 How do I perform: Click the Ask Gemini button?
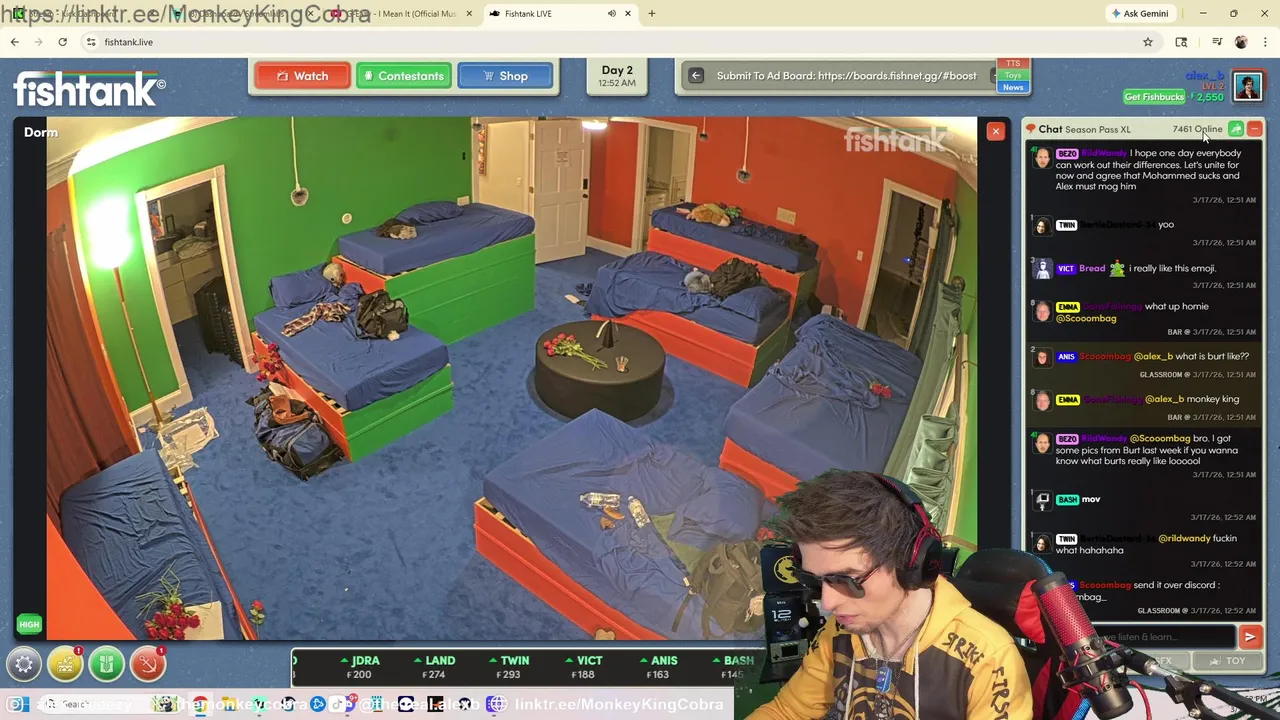[1139, 14]
